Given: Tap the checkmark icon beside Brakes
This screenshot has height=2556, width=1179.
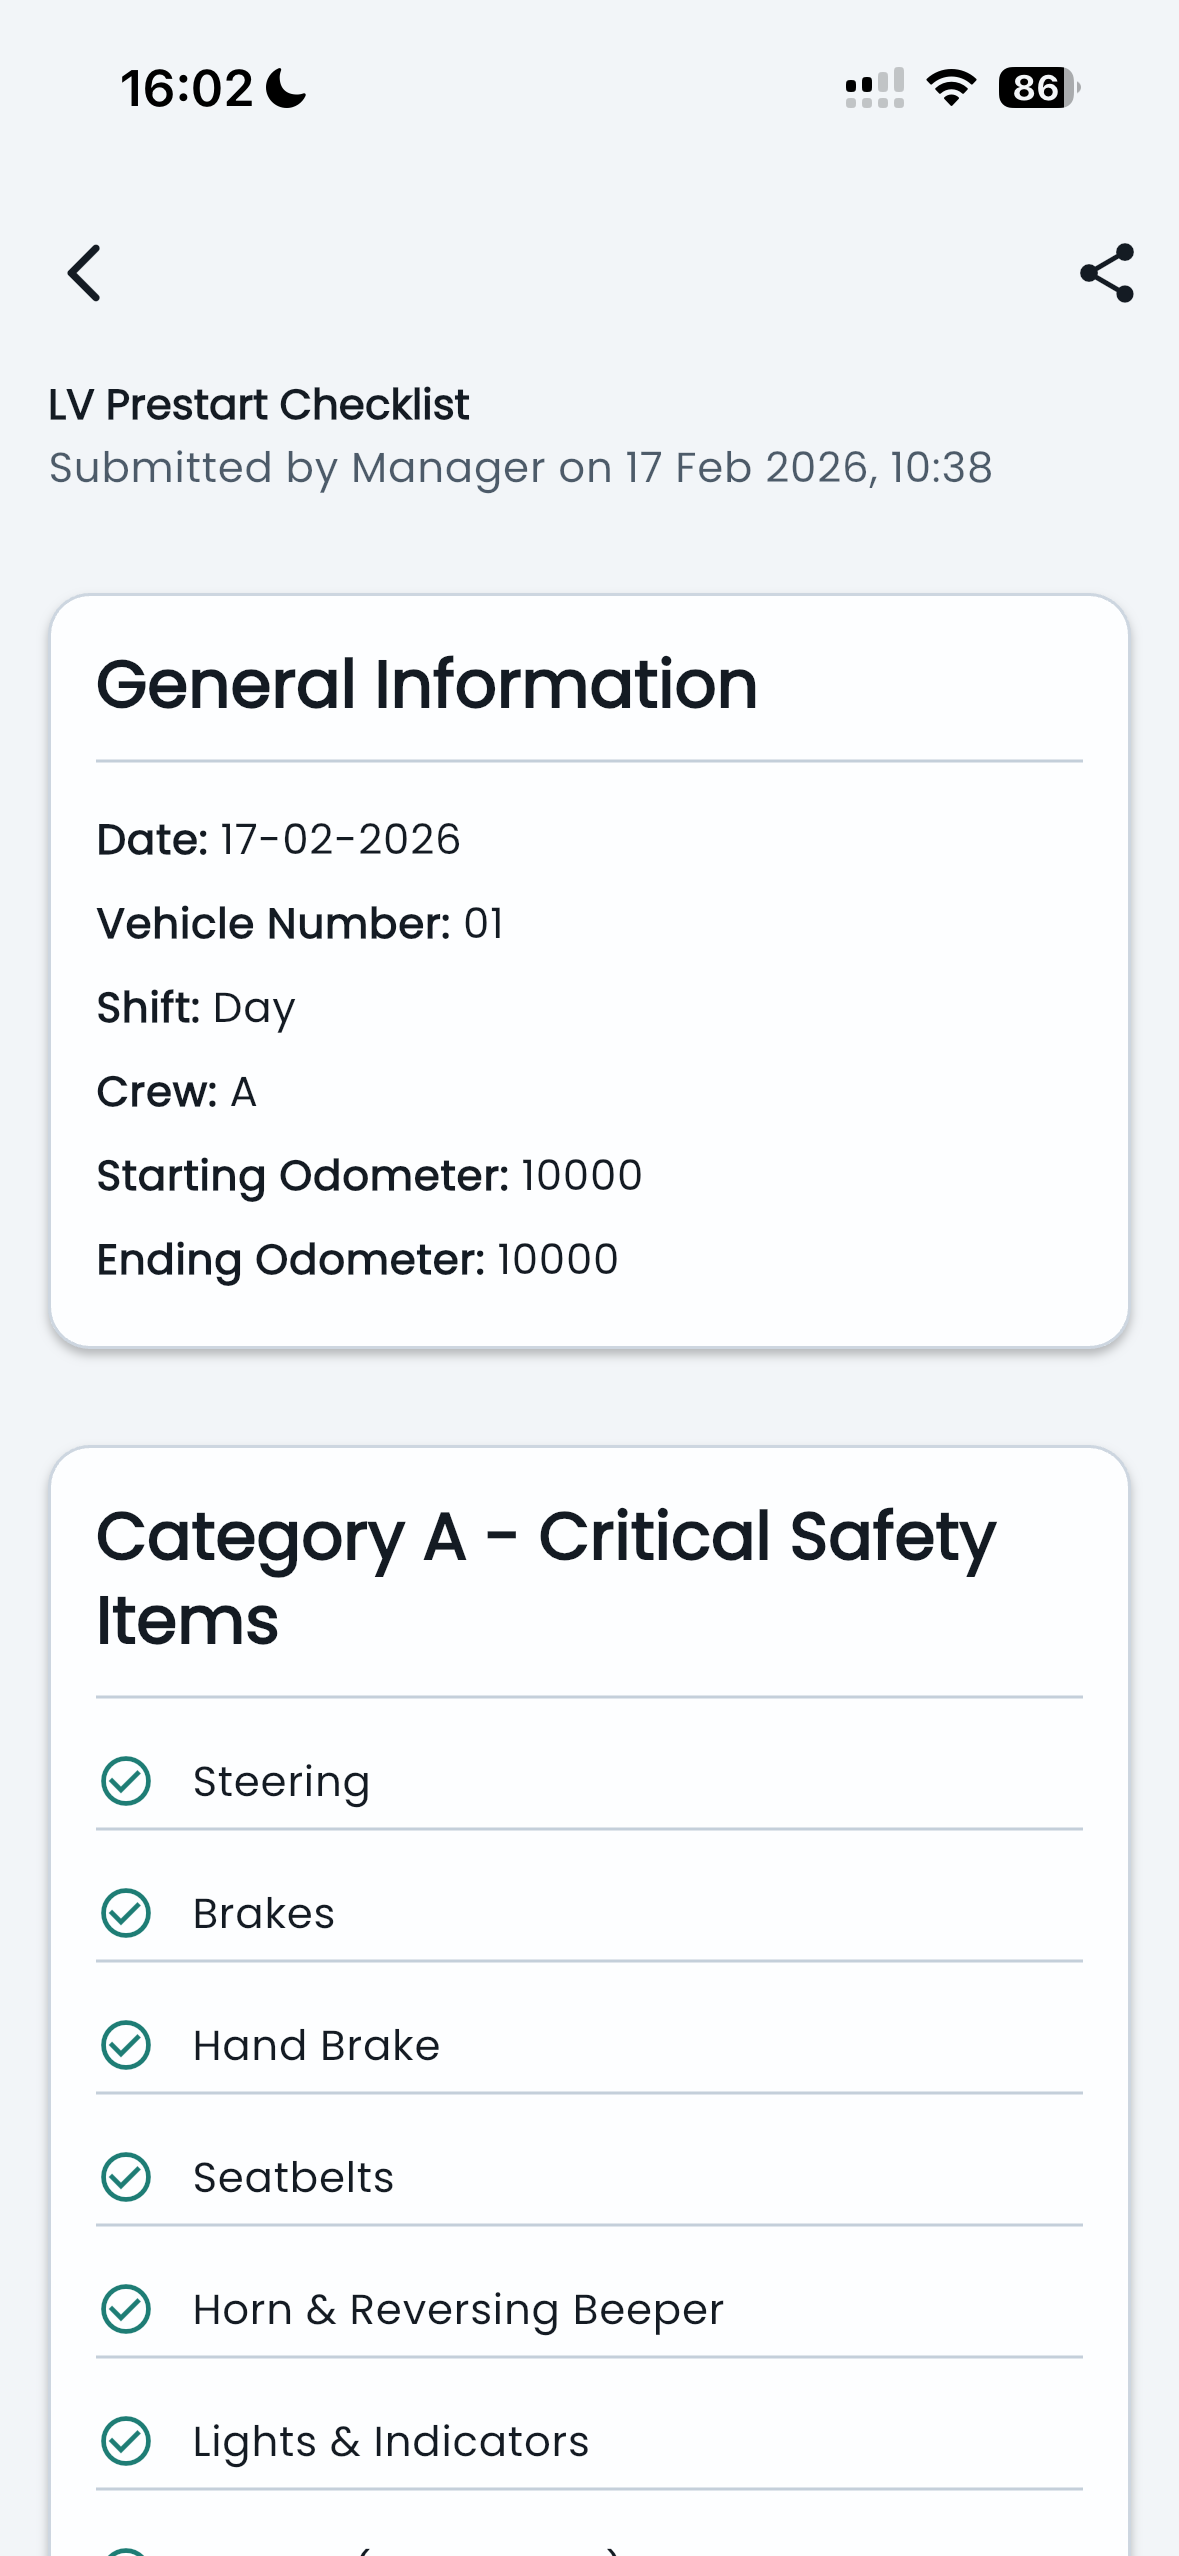Looking at the screenshot, I should [126, 1912].
